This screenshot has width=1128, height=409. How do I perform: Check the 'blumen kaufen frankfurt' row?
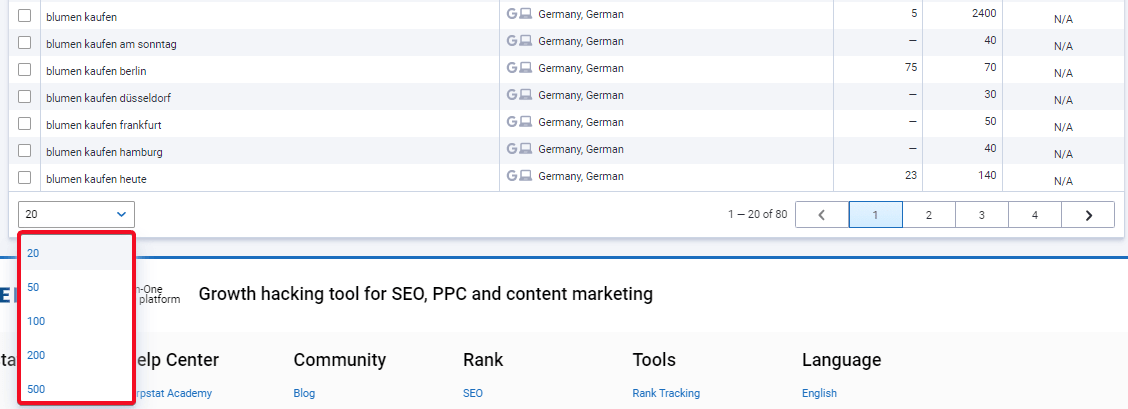point(24,124)
